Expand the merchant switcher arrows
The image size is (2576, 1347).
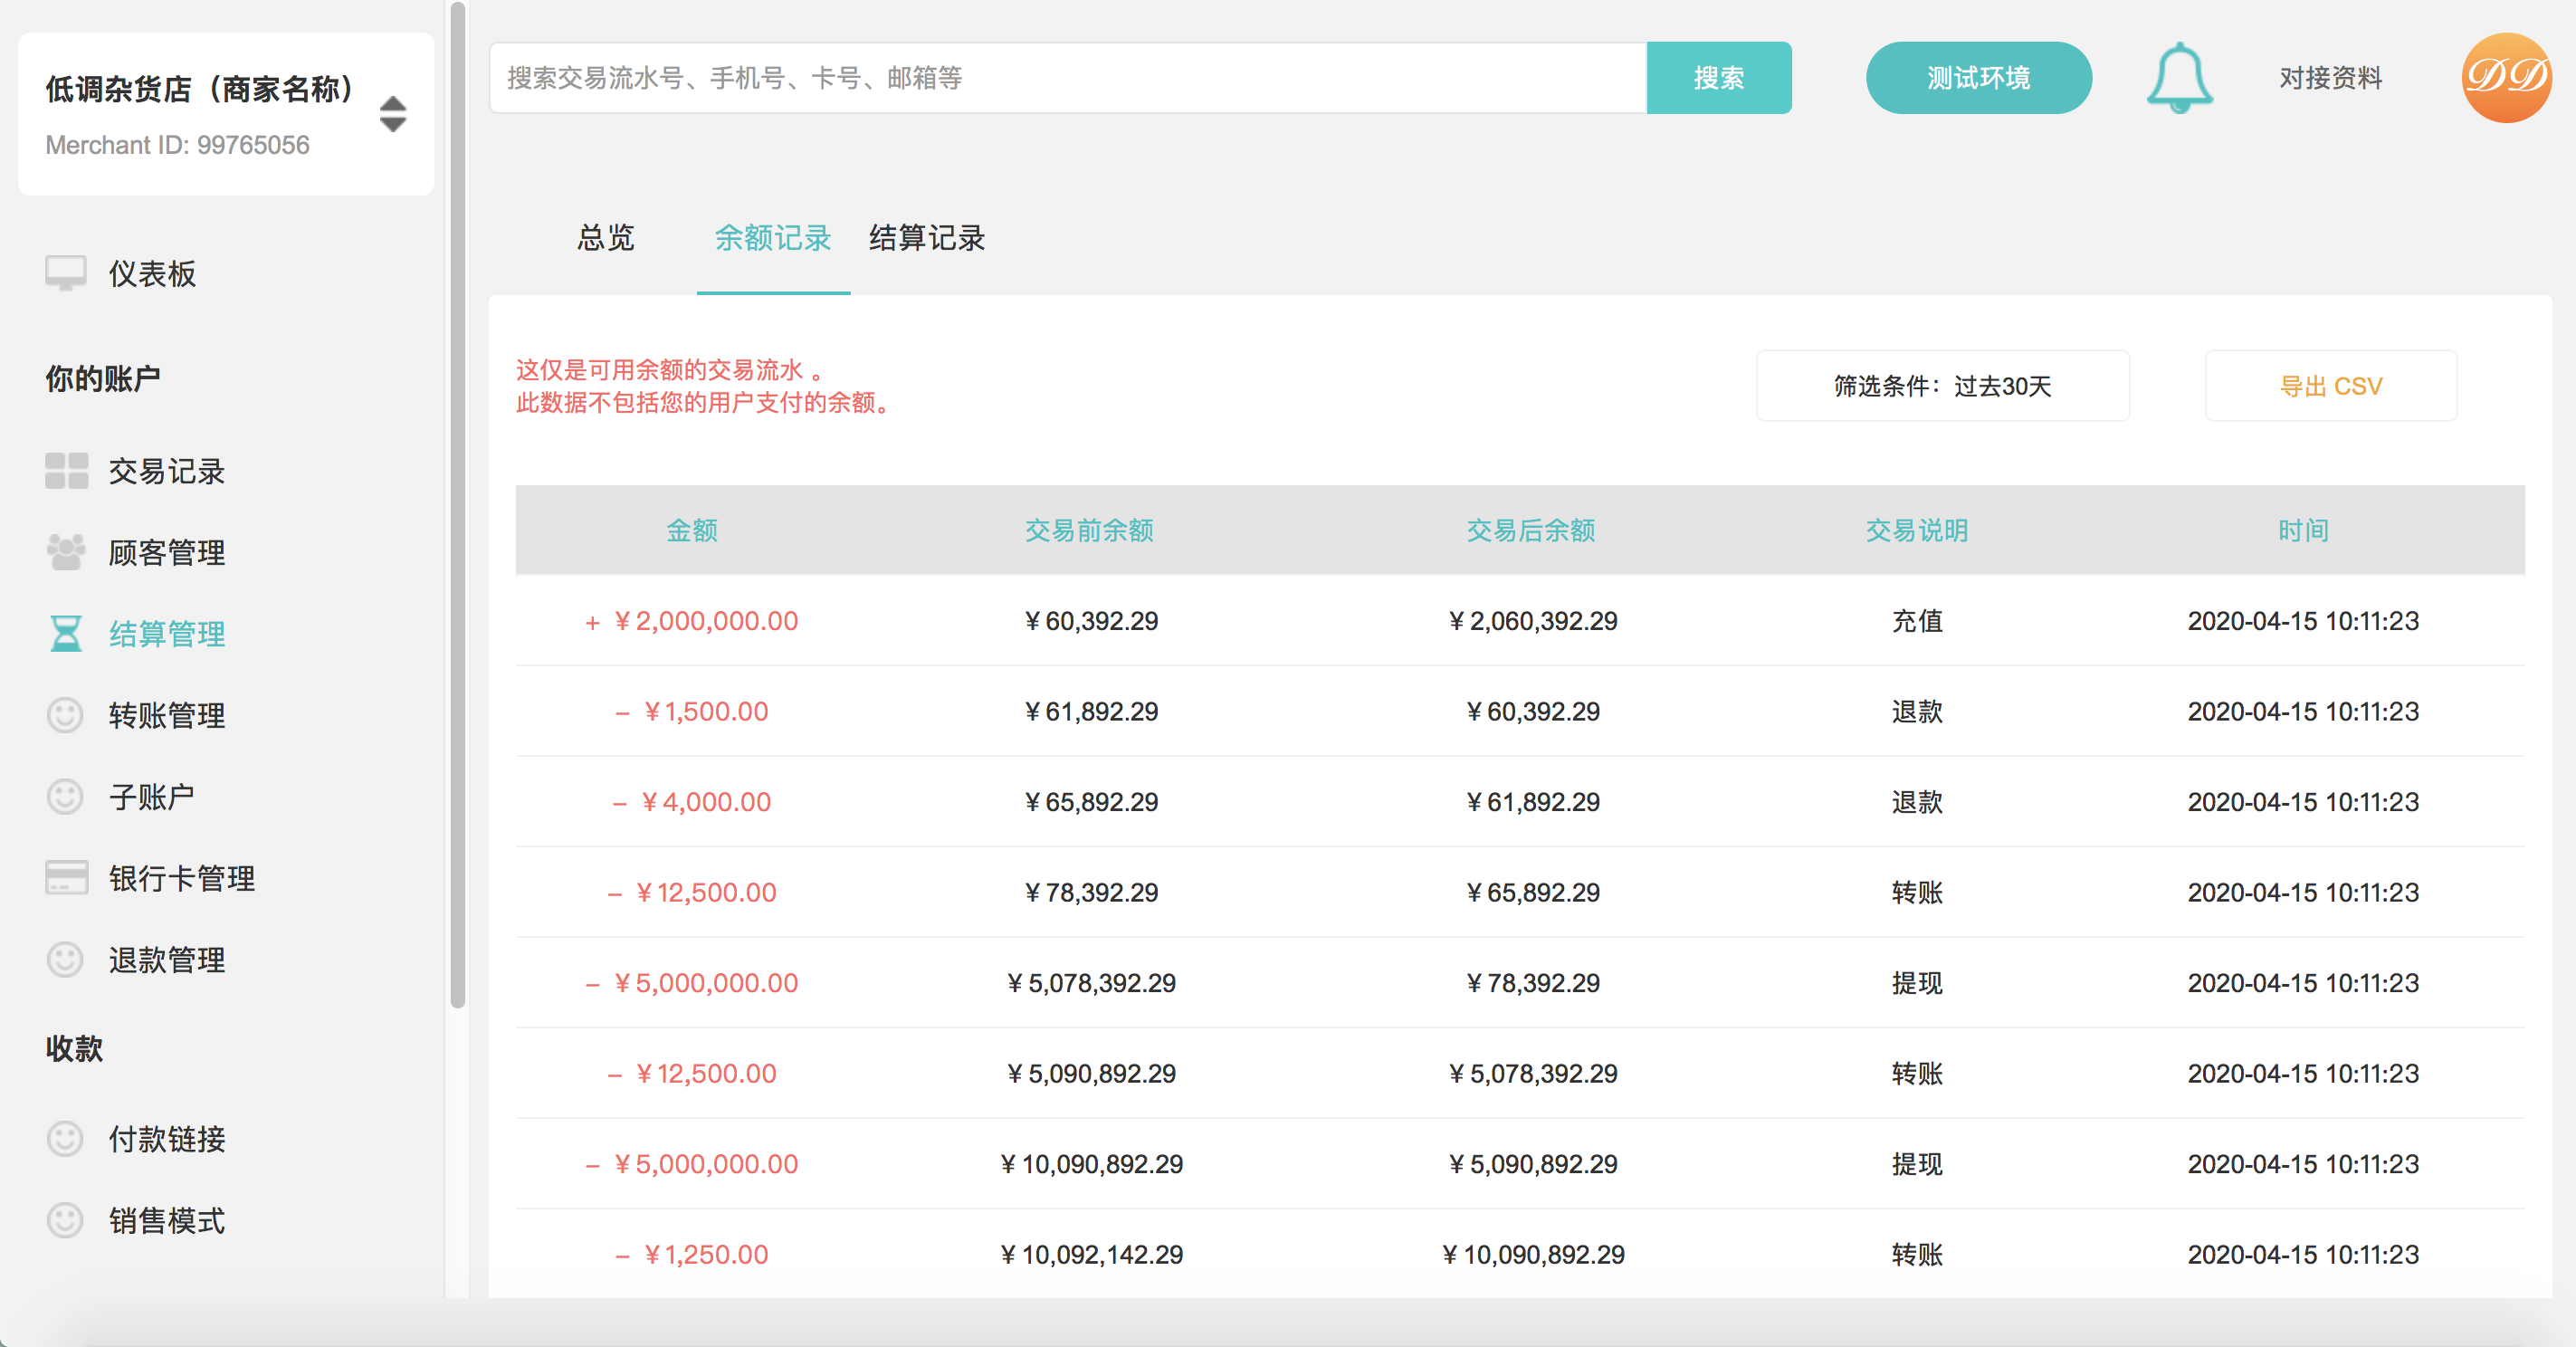point(393,114)
